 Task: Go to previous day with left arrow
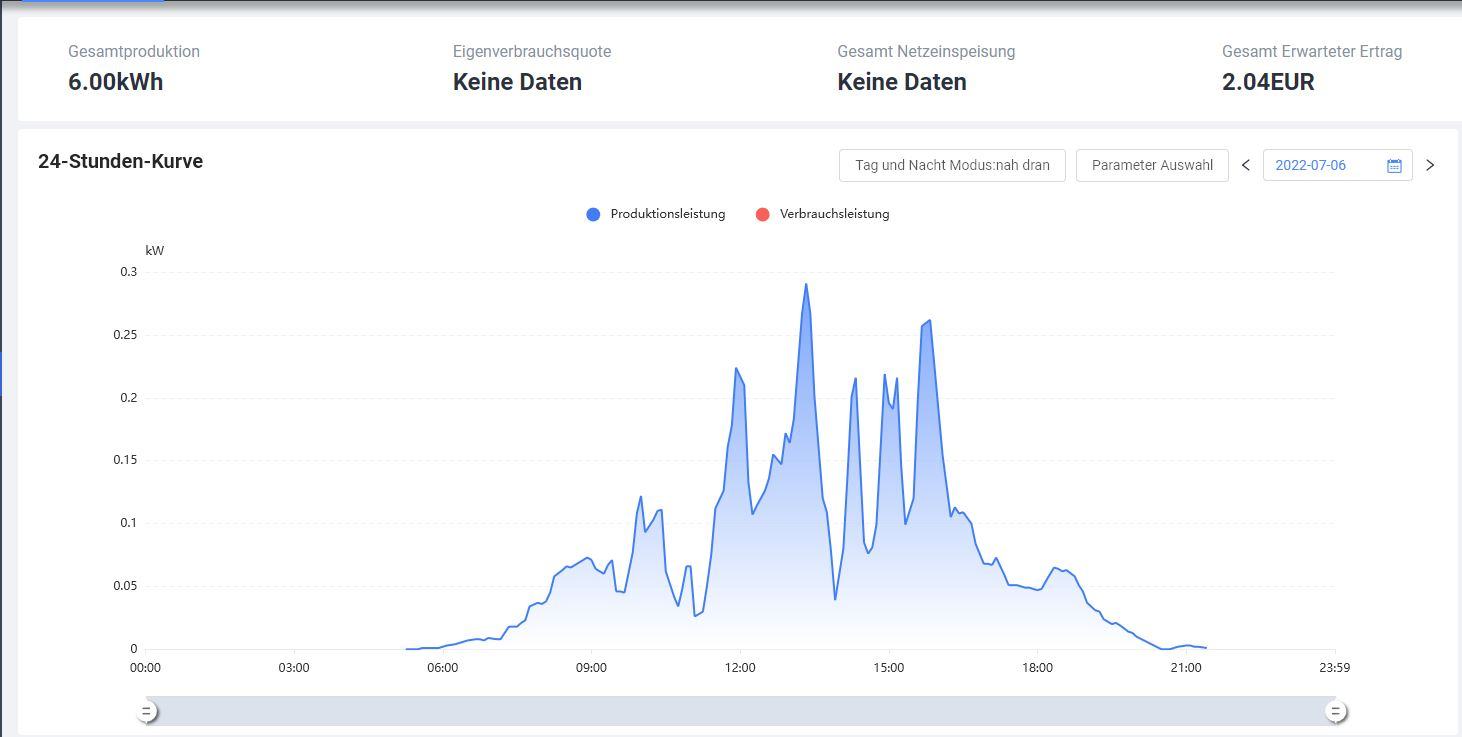(x=1246, y=165)
